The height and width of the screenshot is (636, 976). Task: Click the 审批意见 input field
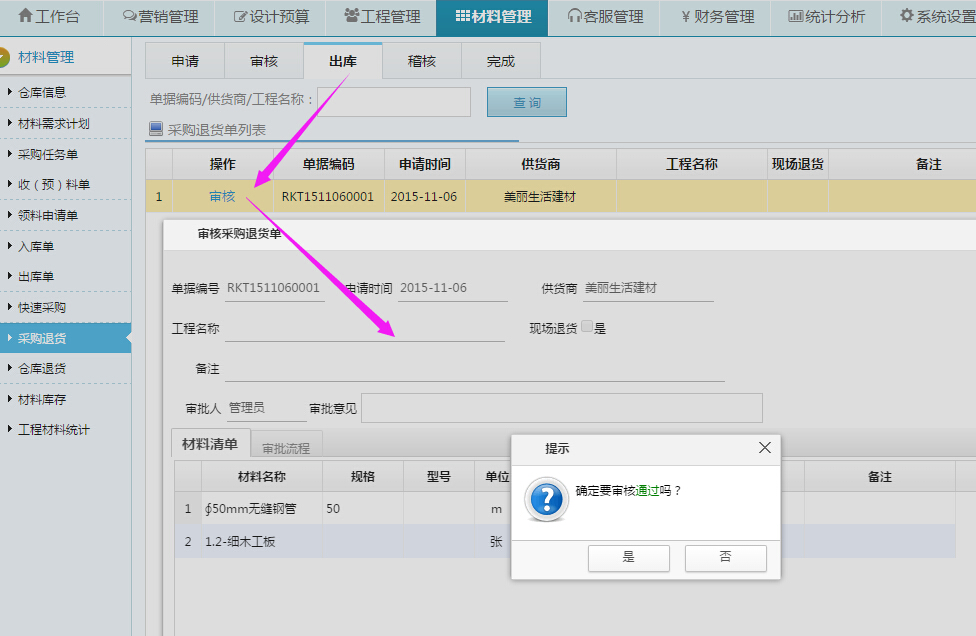(x=561, y=408)
